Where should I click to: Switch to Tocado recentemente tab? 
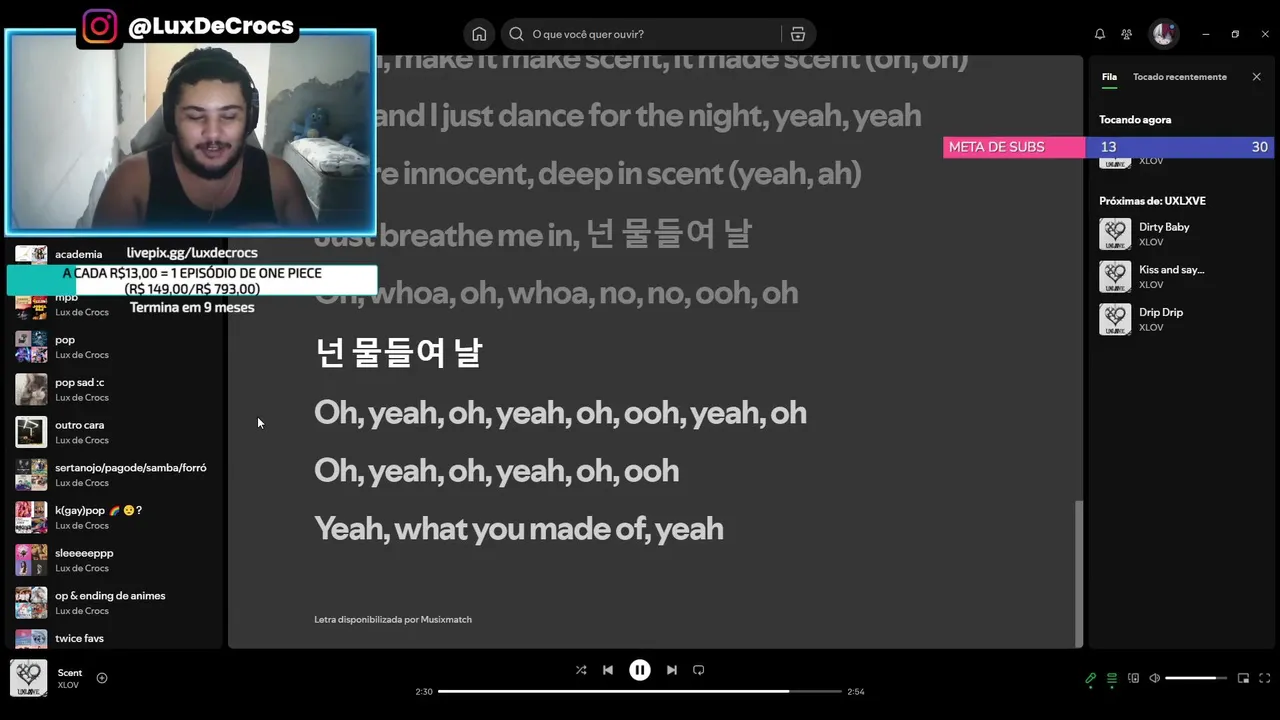(x=1180, y=77)
